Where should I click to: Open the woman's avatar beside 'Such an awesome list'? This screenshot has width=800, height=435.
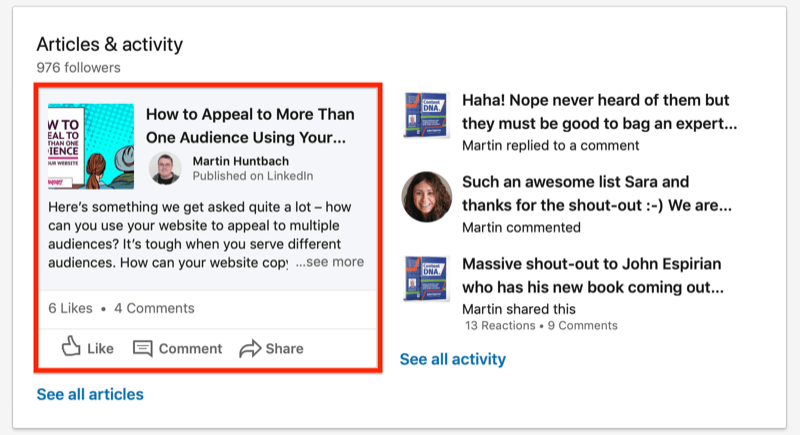[x=425, y=196]
